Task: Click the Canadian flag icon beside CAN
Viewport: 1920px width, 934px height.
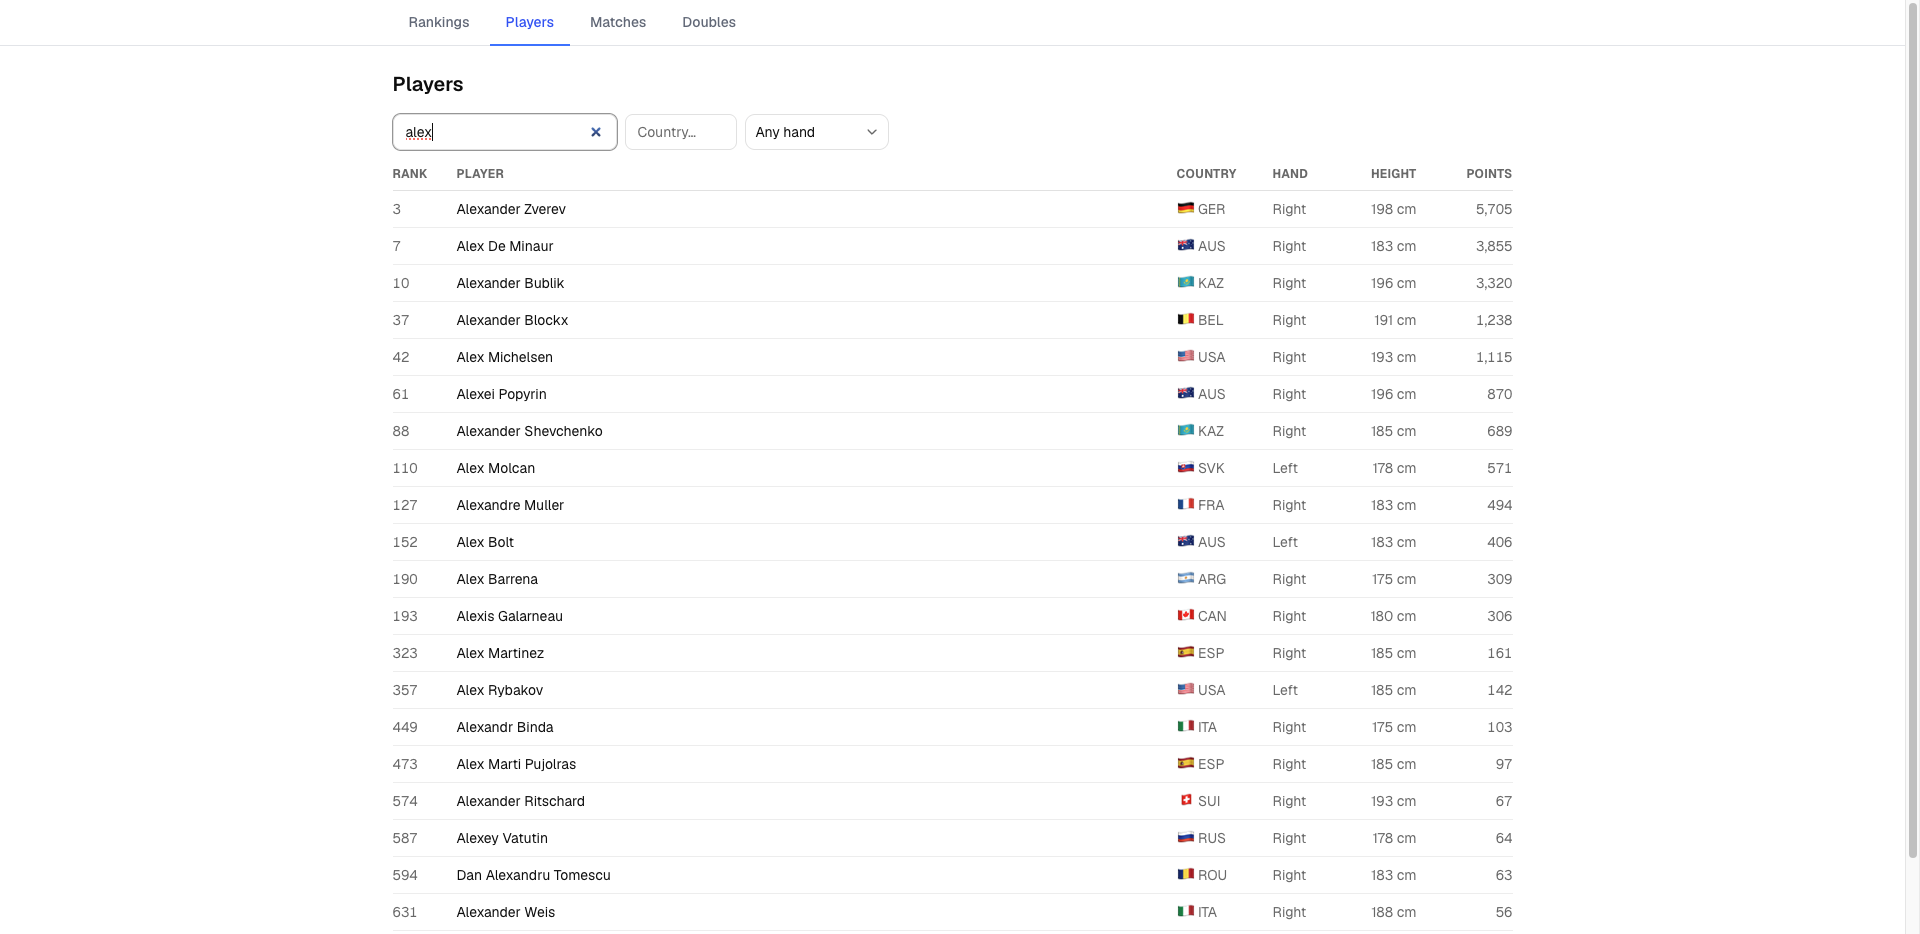Action: tap(1185, 615)
